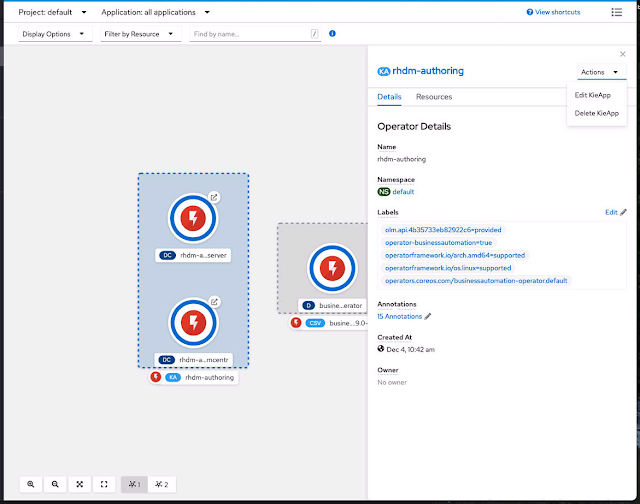Click the Dec 4, 10:42 am timestamp
The width and height of the screenshot is (640, 504).
pos(411,349)
